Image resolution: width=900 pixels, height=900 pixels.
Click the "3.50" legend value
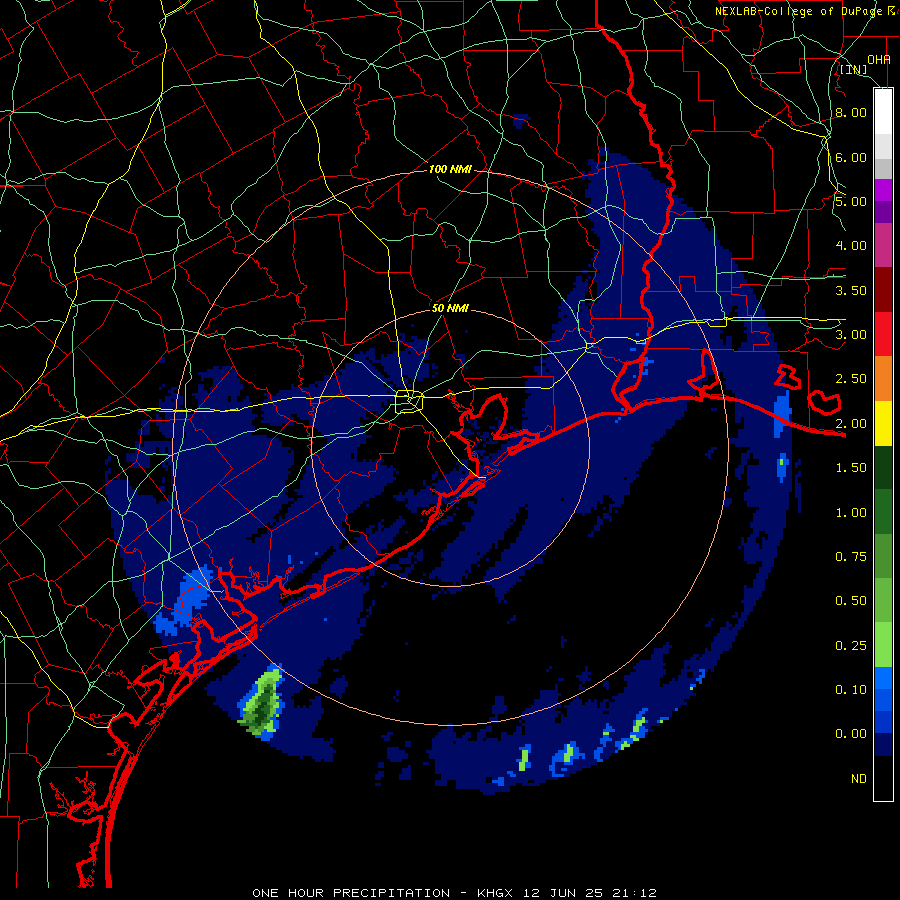pyautogui.click(x=851, y=290)
